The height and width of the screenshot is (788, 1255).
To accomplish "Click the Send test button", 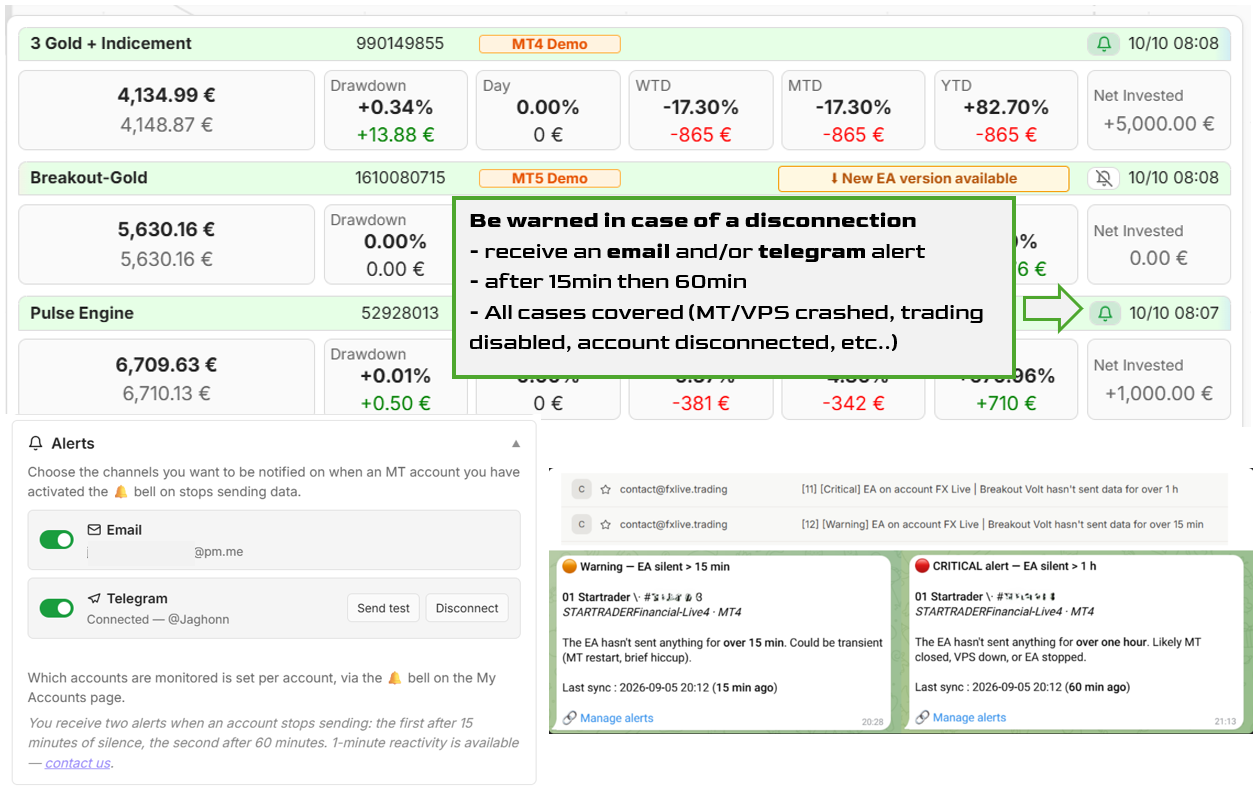I will pos(384,608).
